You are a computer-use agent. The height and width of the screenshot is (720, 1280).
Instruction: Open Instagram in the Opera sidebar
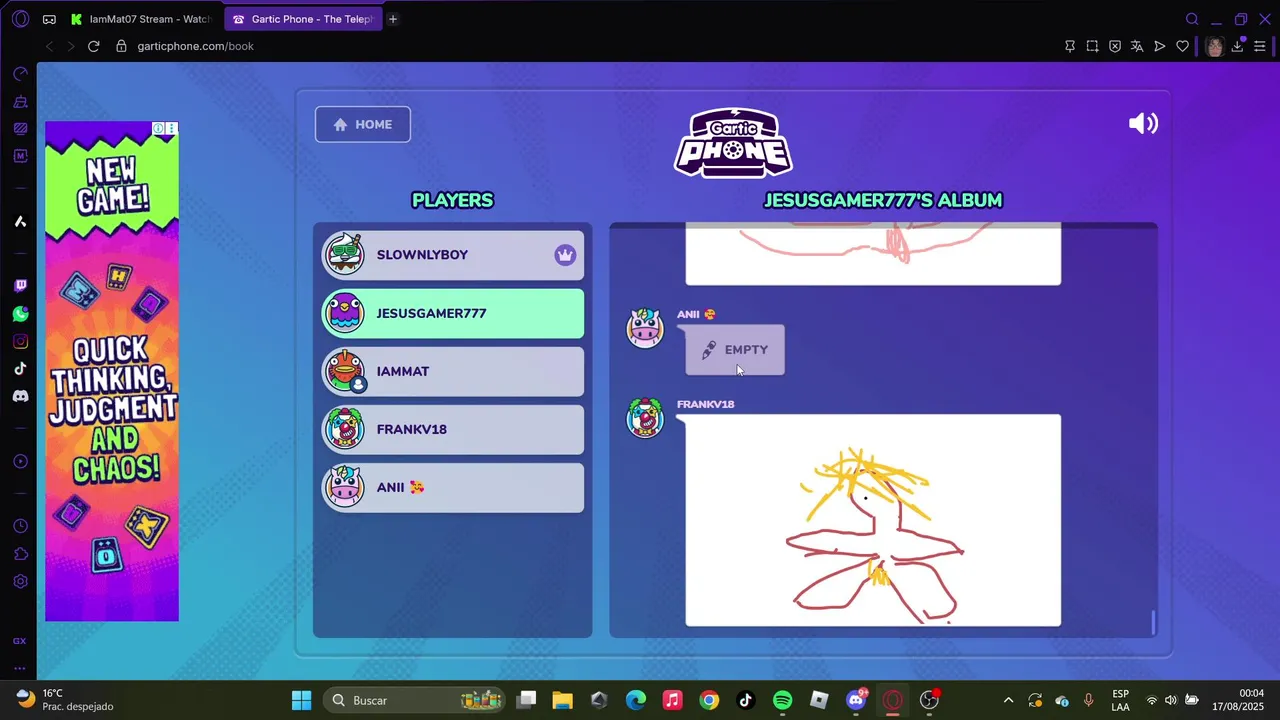point(20,341)
